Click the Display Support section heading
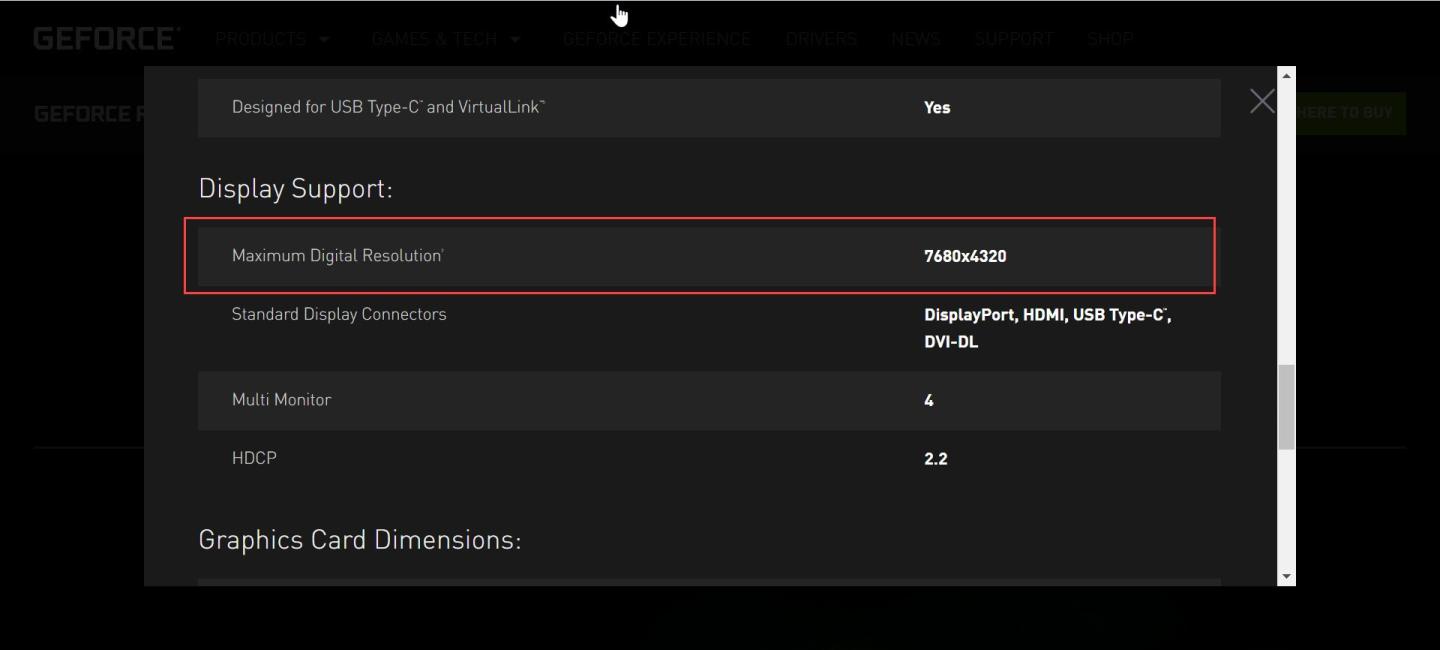 [295, 189]
